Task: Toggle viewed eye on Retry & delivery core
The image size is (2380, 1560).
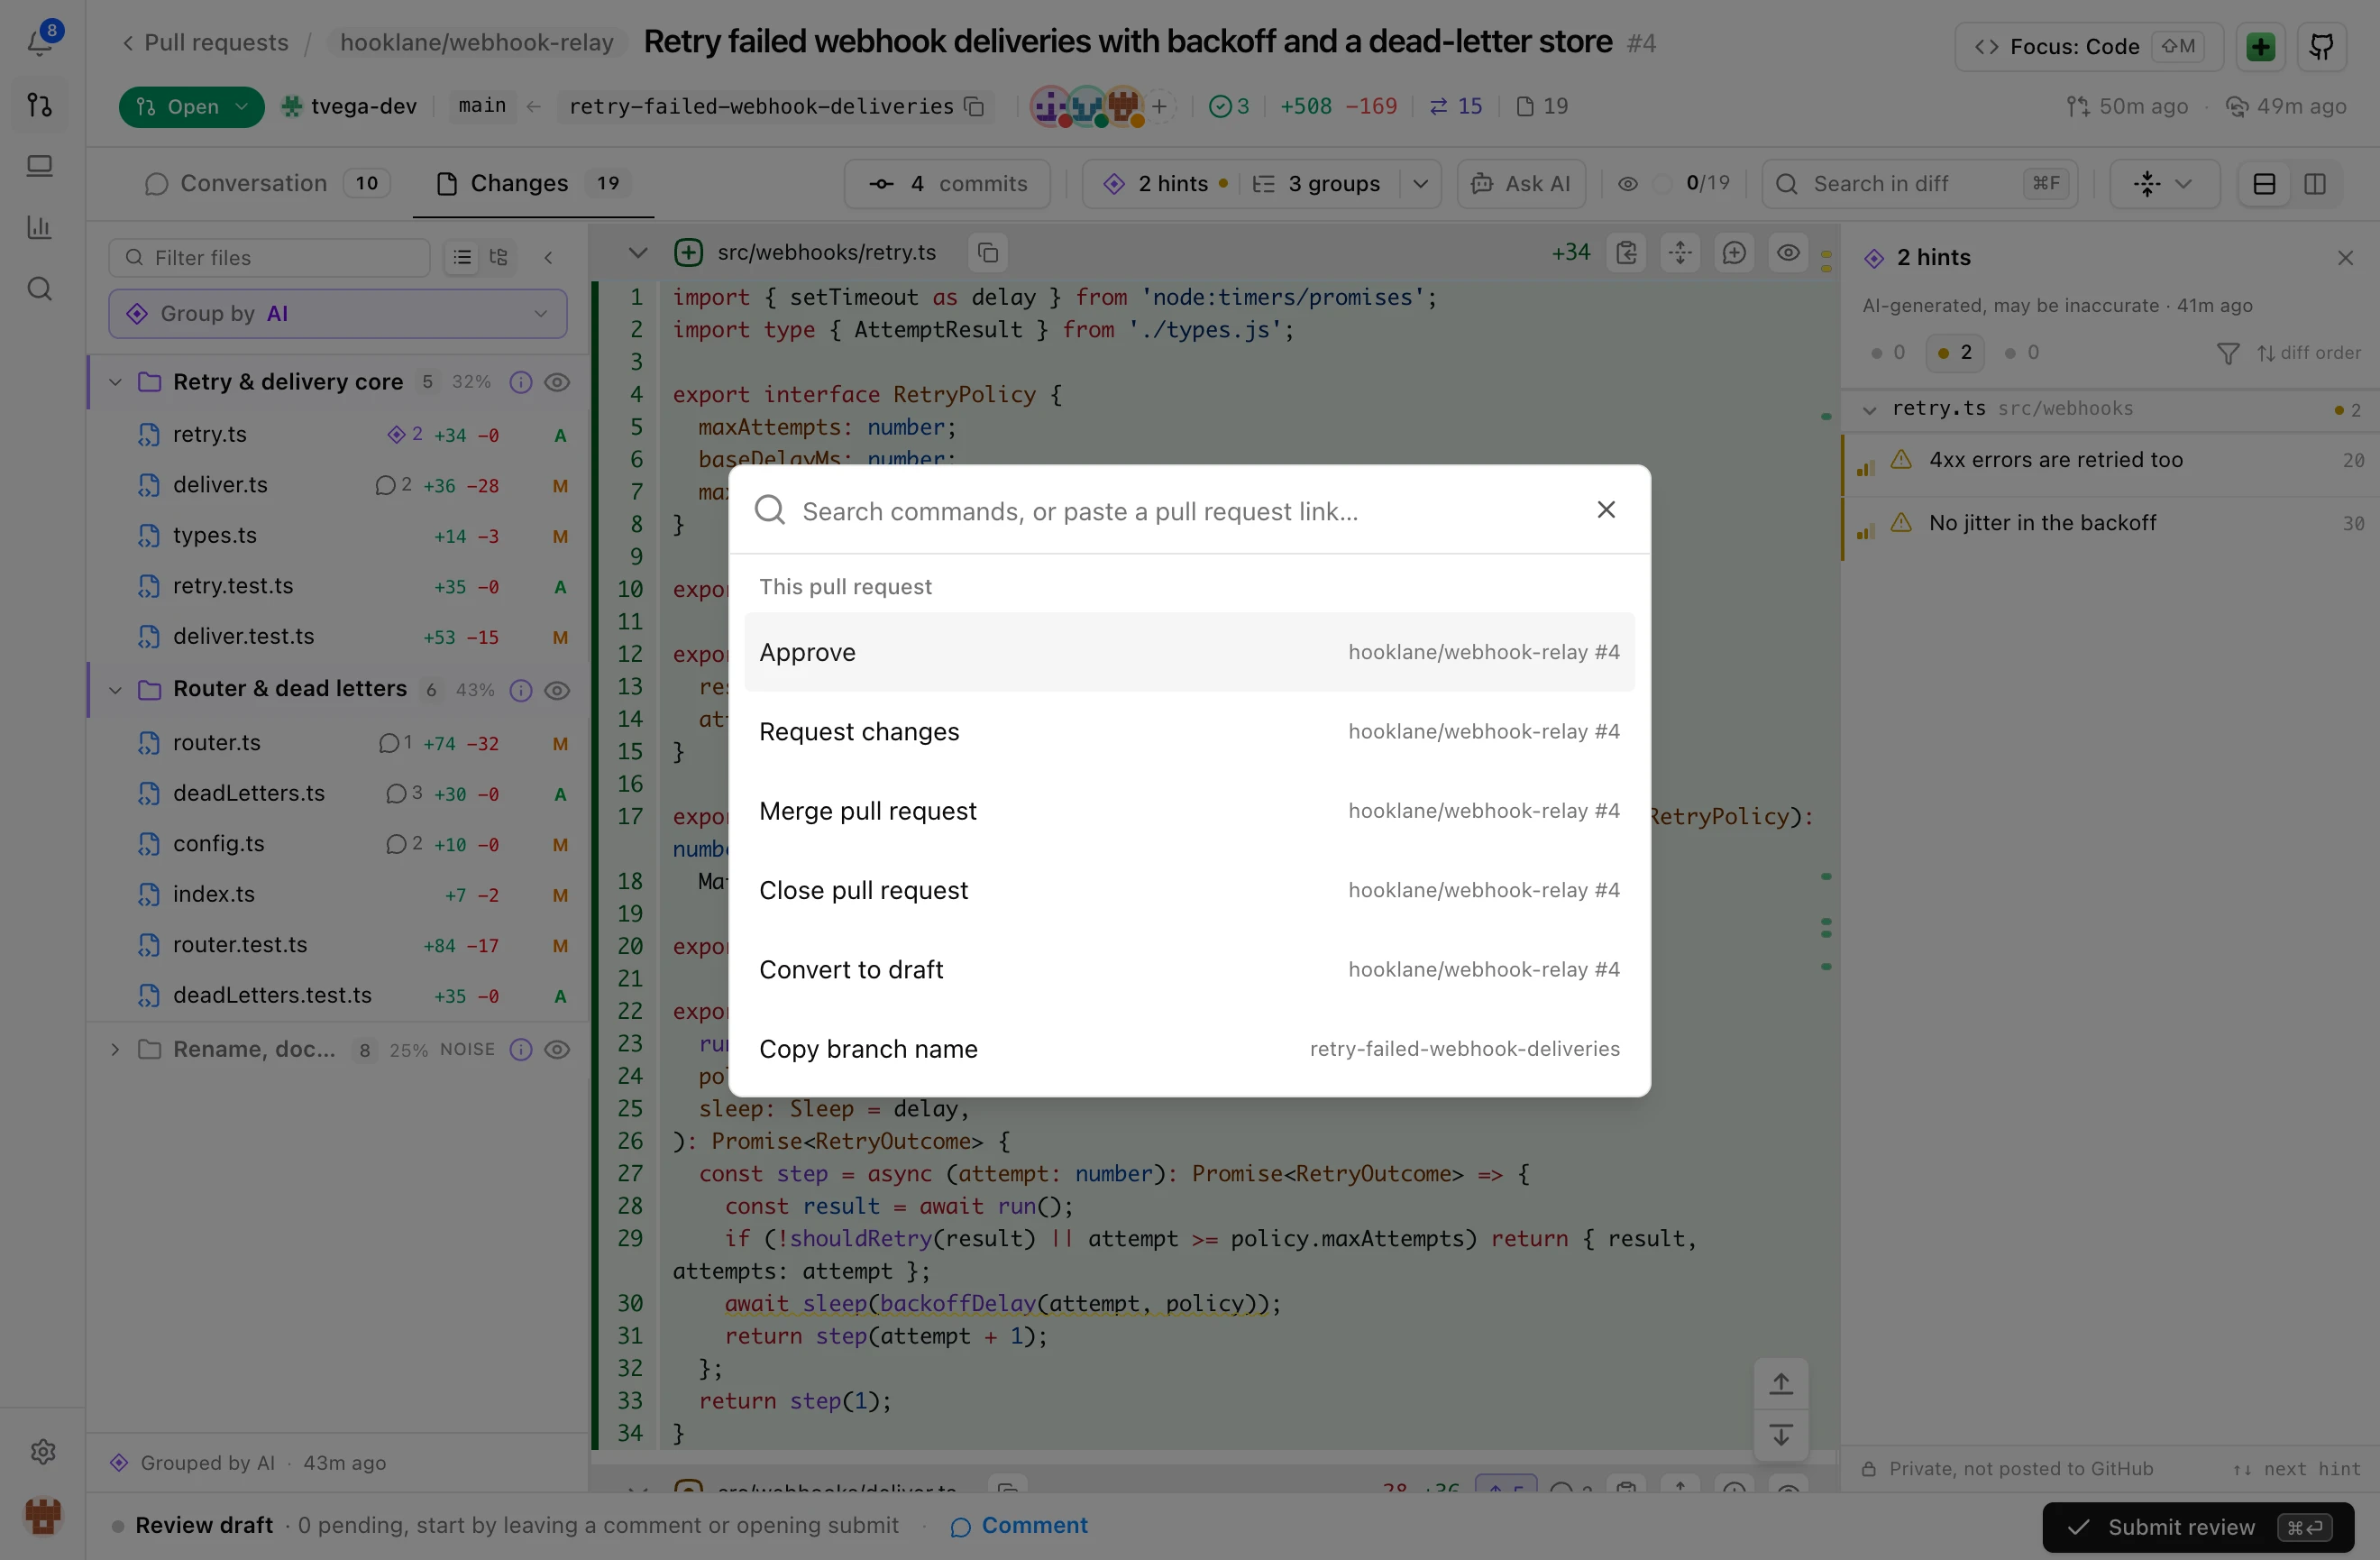Action: (558, 383)
